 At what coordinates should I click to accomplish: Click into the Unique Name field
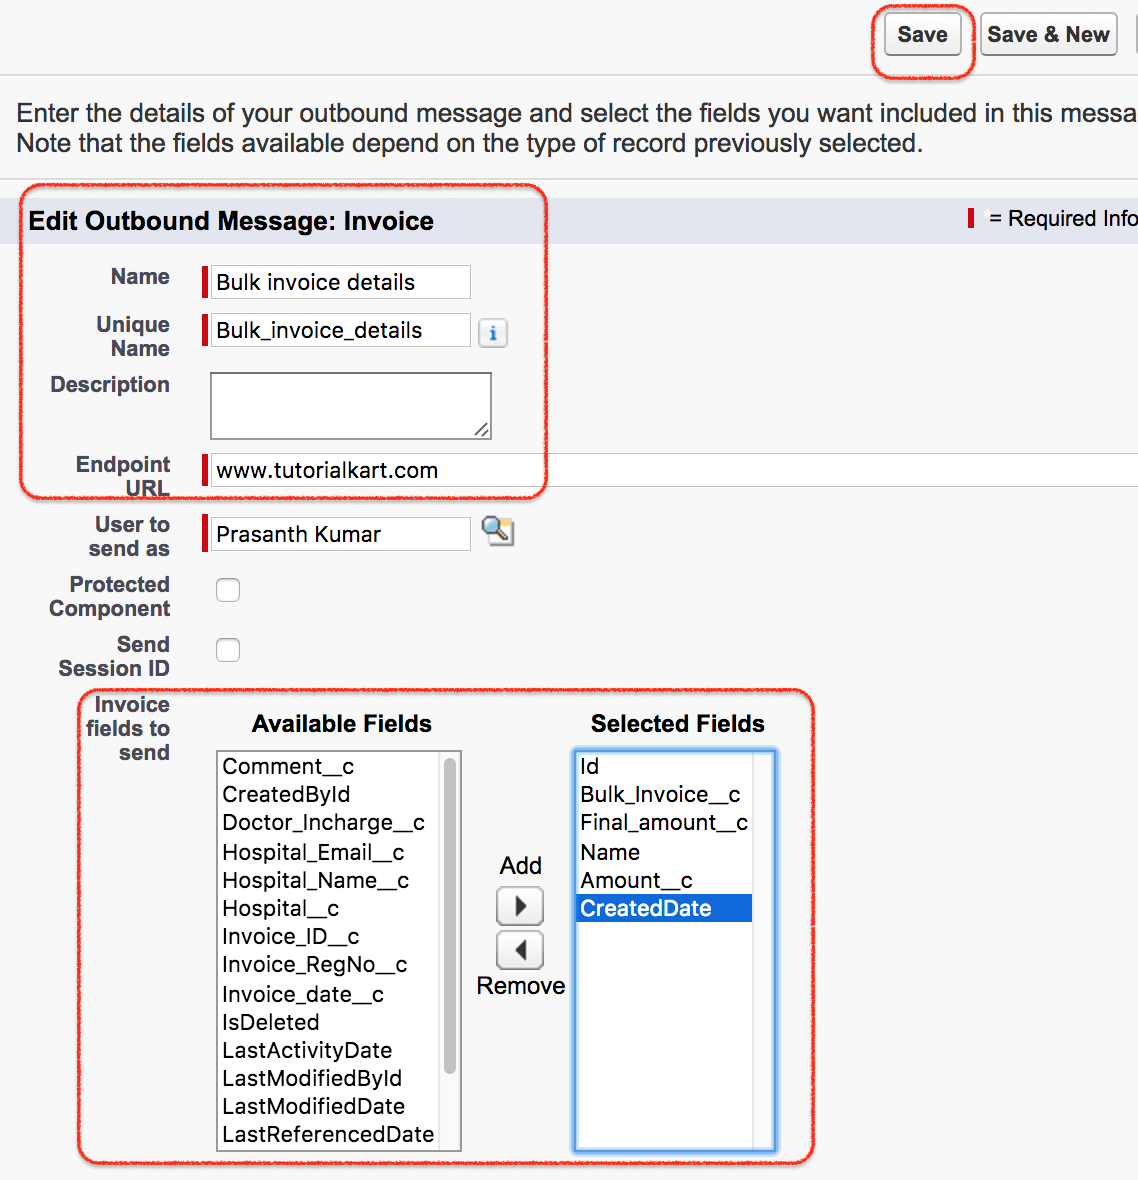pyautogui.click(x=340, y=330)
